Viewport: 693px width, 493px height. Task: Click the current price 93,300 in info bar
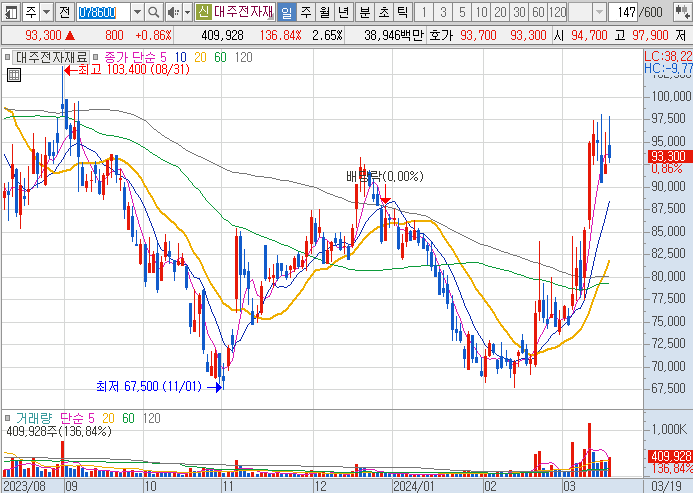43,35
